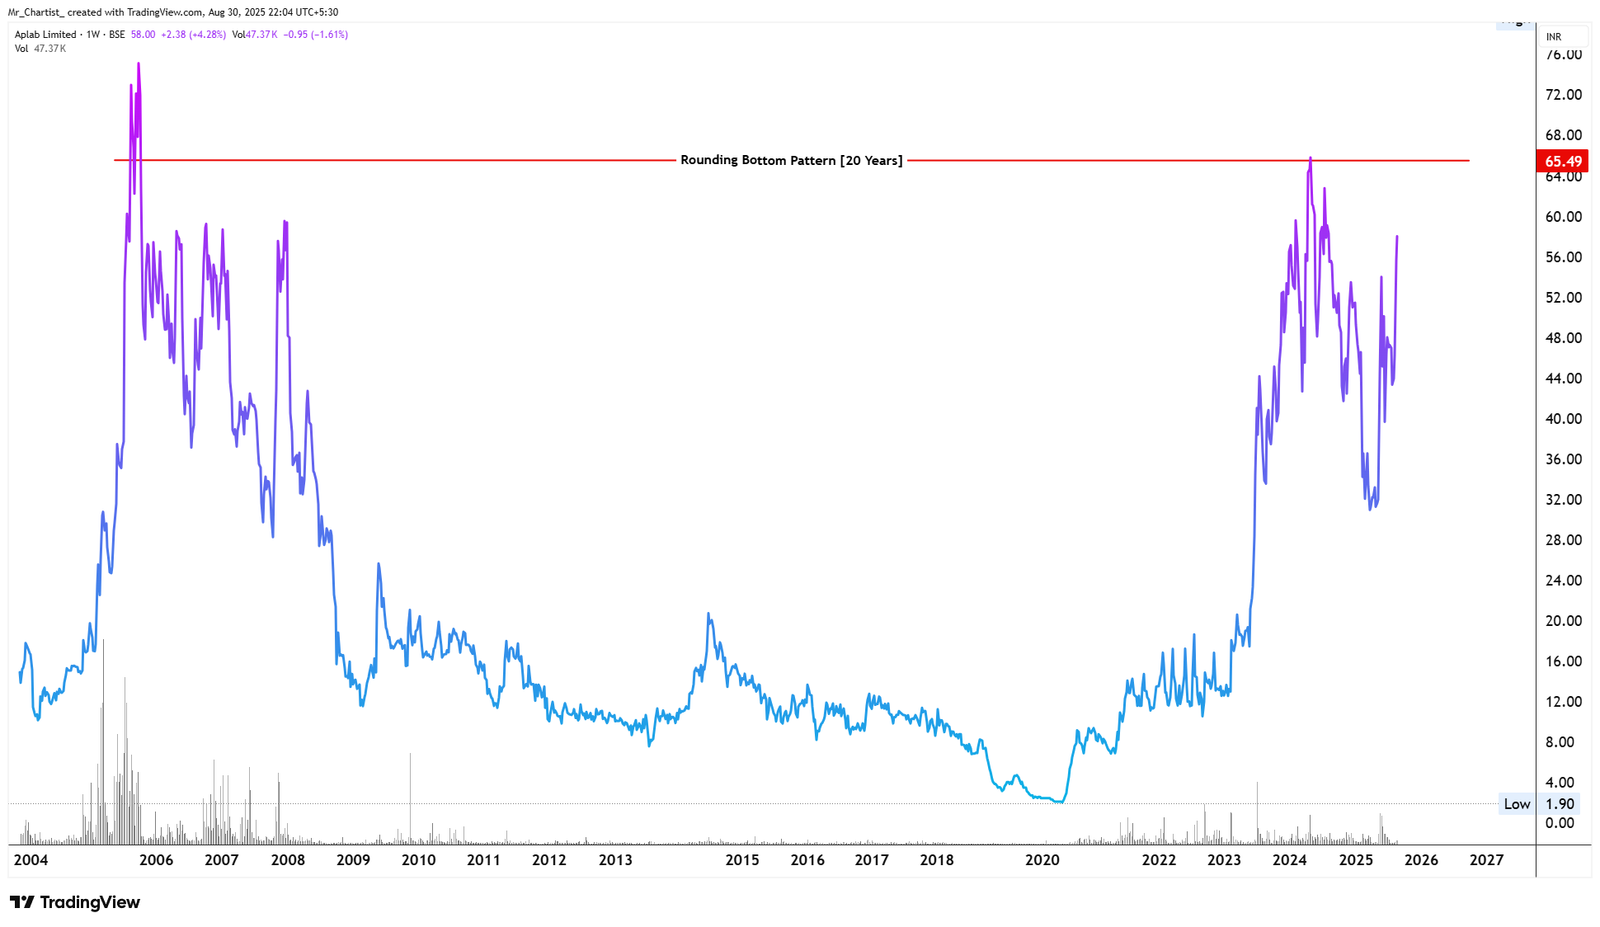Open the BSE exchange selector
Image resolution: width=1600 pixels, height=927 pixels.
click(x=115, y=33)
